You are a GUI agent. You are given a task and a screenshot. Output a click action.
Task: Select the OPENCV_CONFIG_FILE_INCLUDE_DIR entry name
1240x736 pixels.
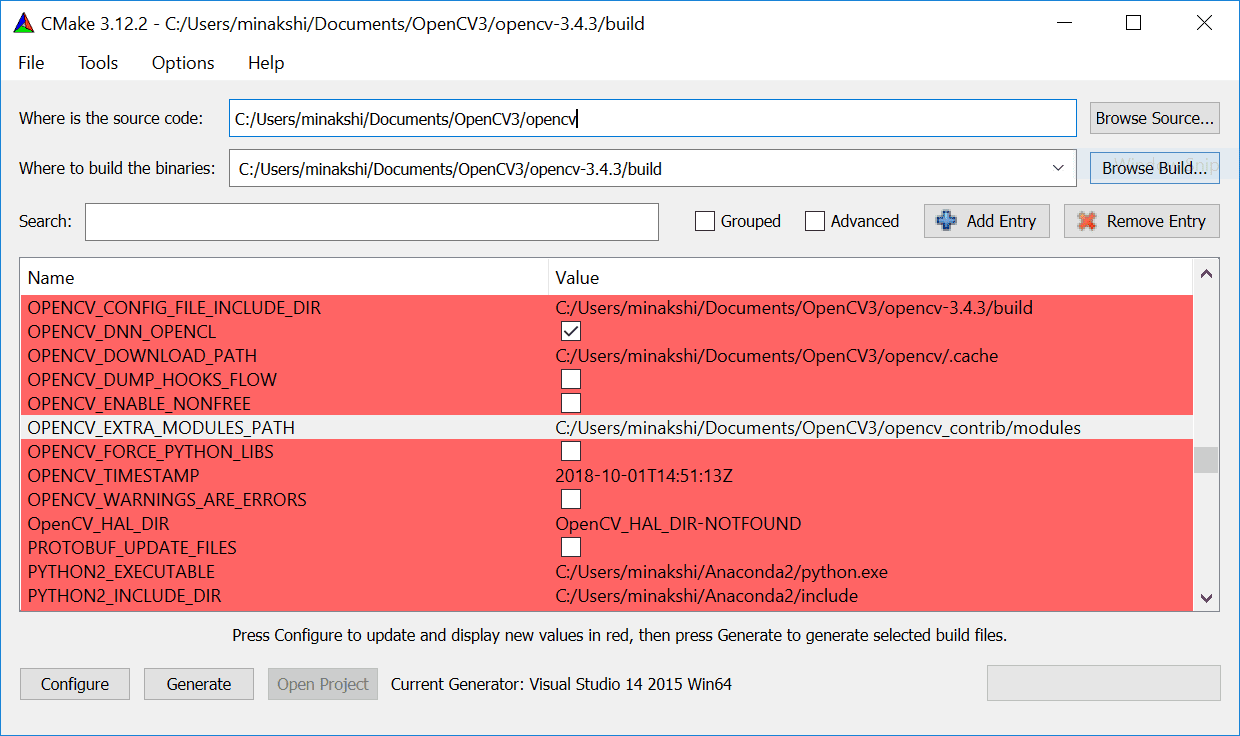click(174, 307)
